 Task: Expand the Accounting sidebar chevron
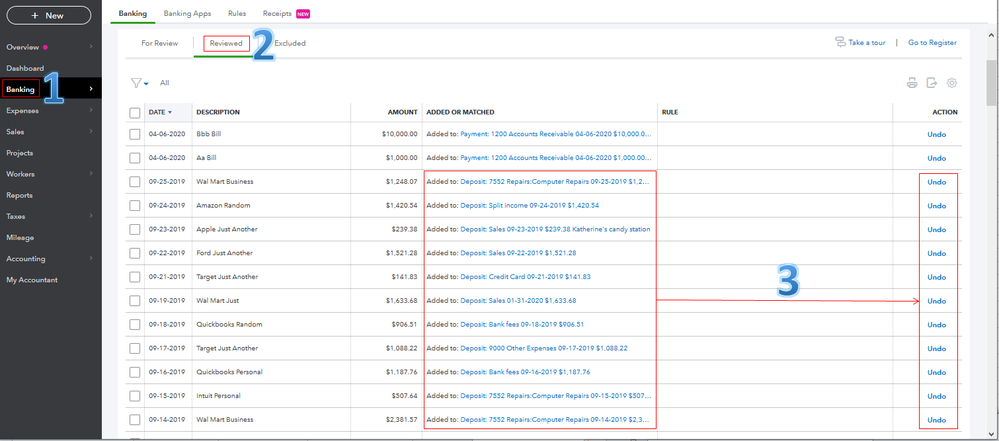(x=91, y=259)
